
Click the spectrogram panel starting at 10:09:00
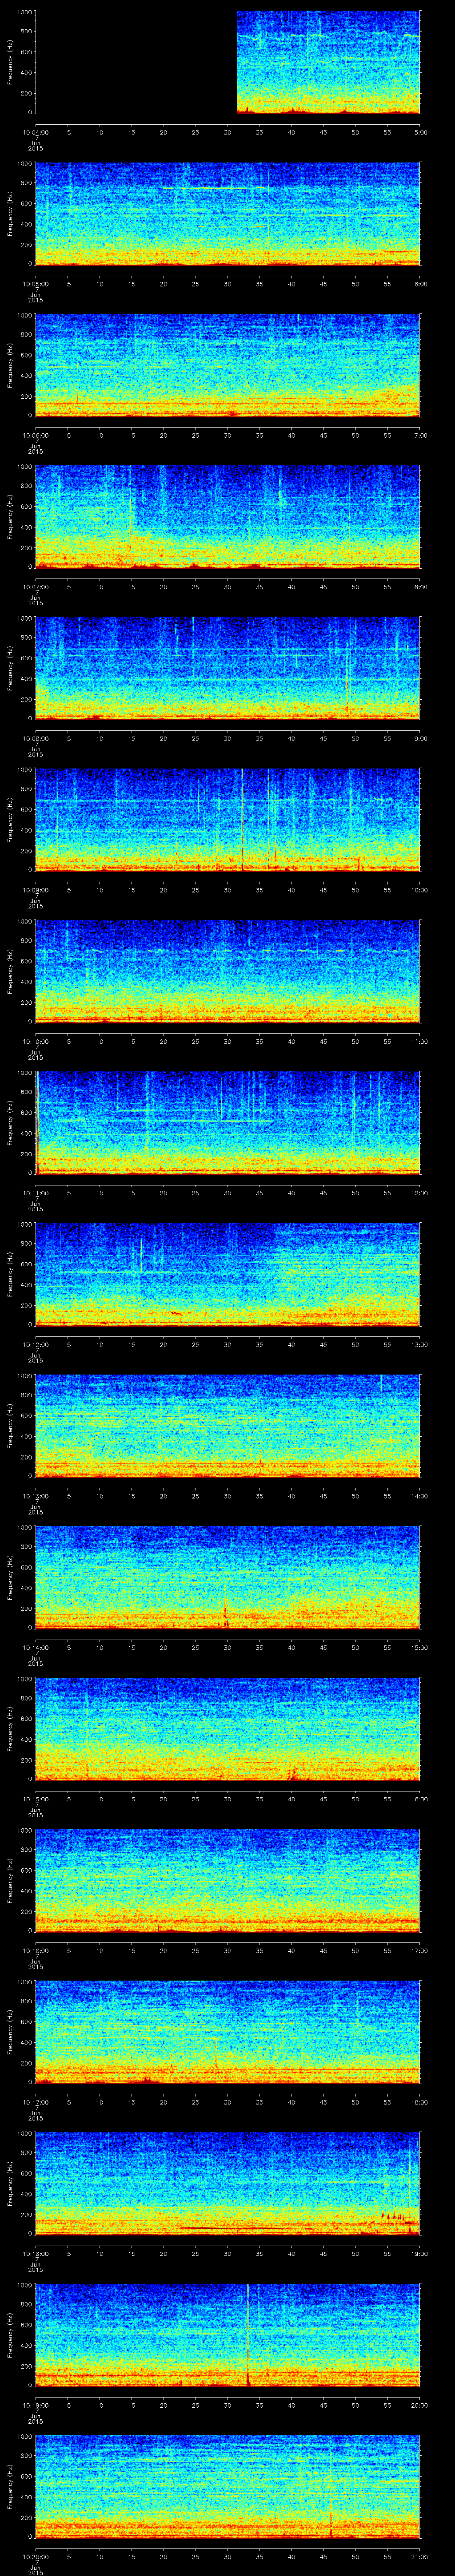228,820
